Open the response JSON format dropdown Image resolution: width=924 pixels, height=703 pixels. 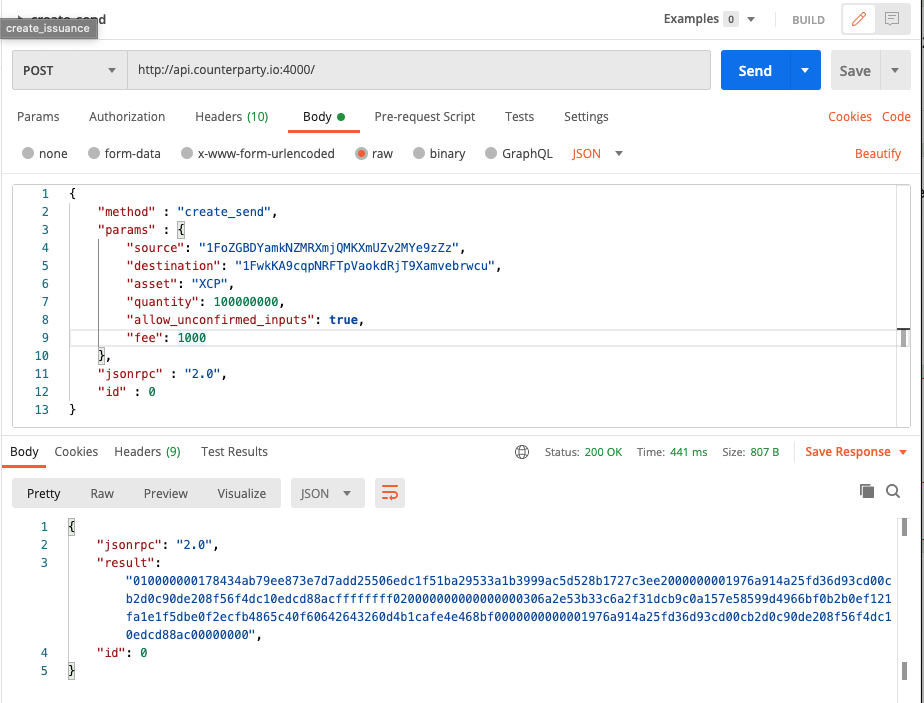(327, 493)
